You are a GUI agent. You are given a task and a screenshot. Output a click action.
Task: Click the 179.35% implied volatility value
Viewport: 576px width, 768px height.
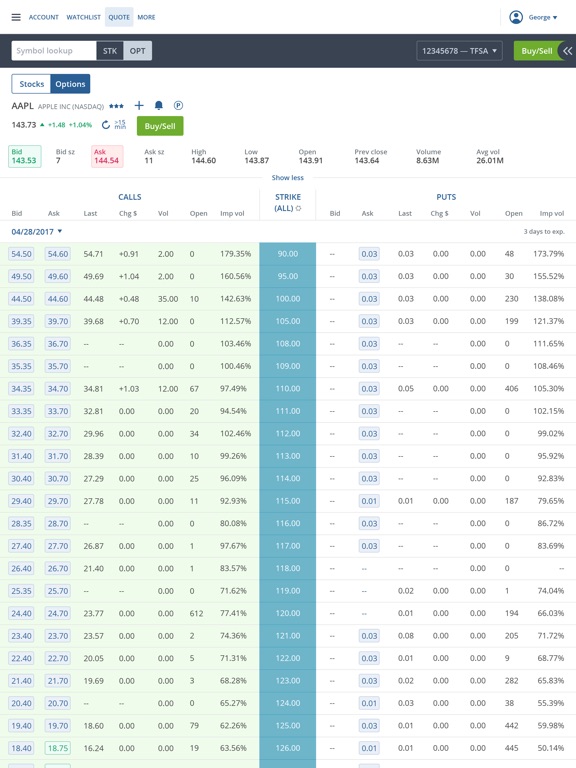click(236, 254)
